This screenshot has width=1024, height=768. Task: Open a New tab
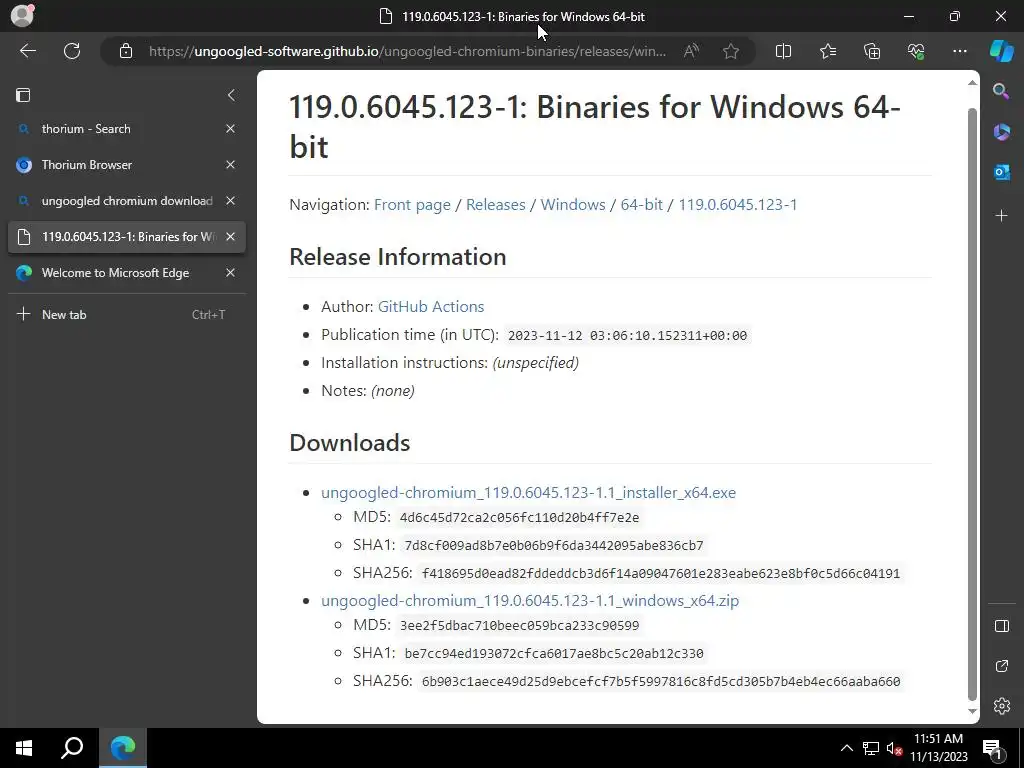127,314
